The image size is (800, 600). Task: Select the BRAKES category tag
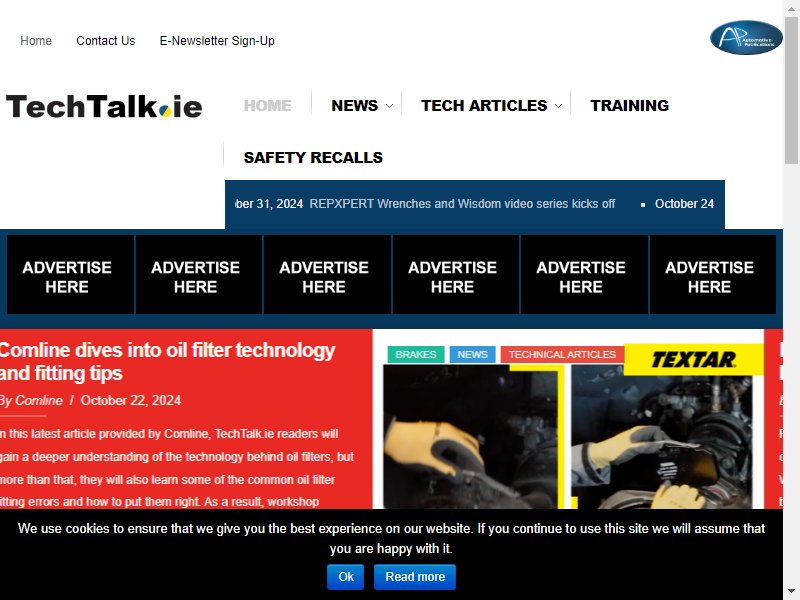click(x=416, y=354)
